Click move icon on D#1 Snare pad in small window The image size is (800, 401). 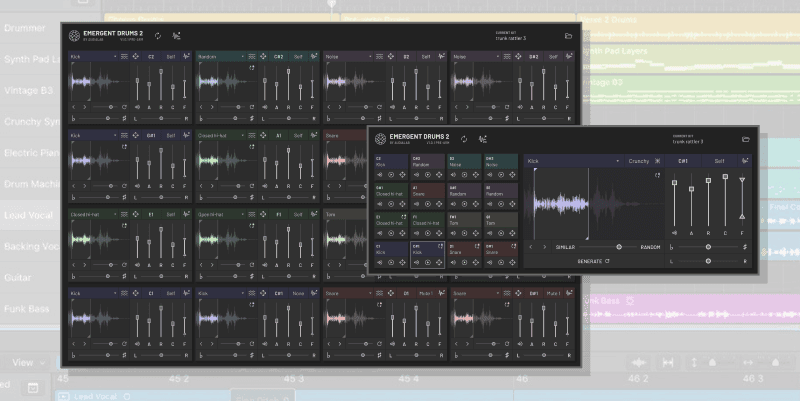pyautogui.click(x=512, y=262)
